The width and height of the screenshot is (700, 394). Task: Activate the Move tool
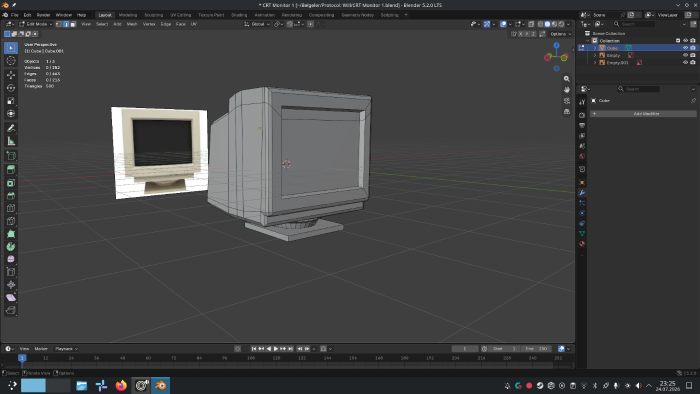coord(11,75)
